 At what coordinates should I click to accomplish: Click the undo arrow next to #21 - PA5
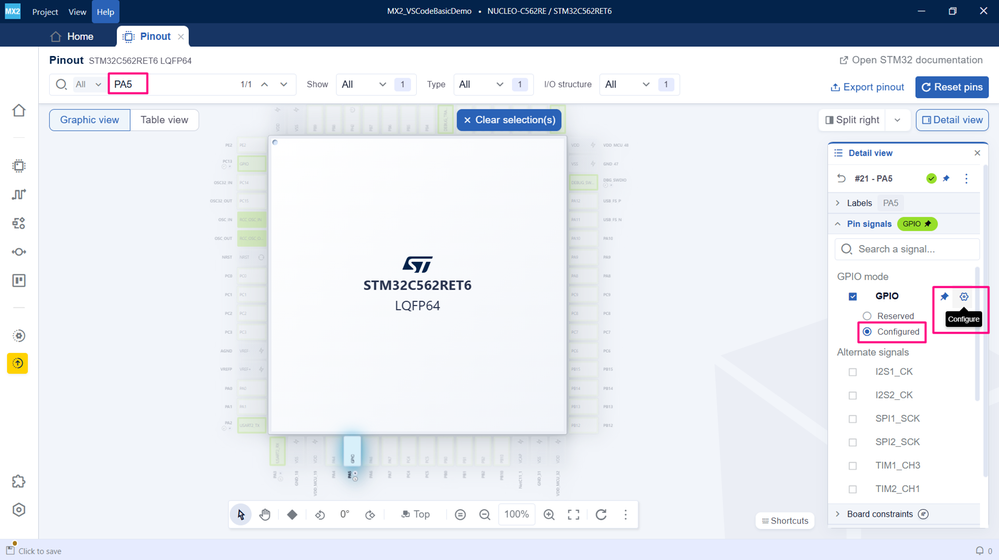pyautogui.click(x=842, y=178)
